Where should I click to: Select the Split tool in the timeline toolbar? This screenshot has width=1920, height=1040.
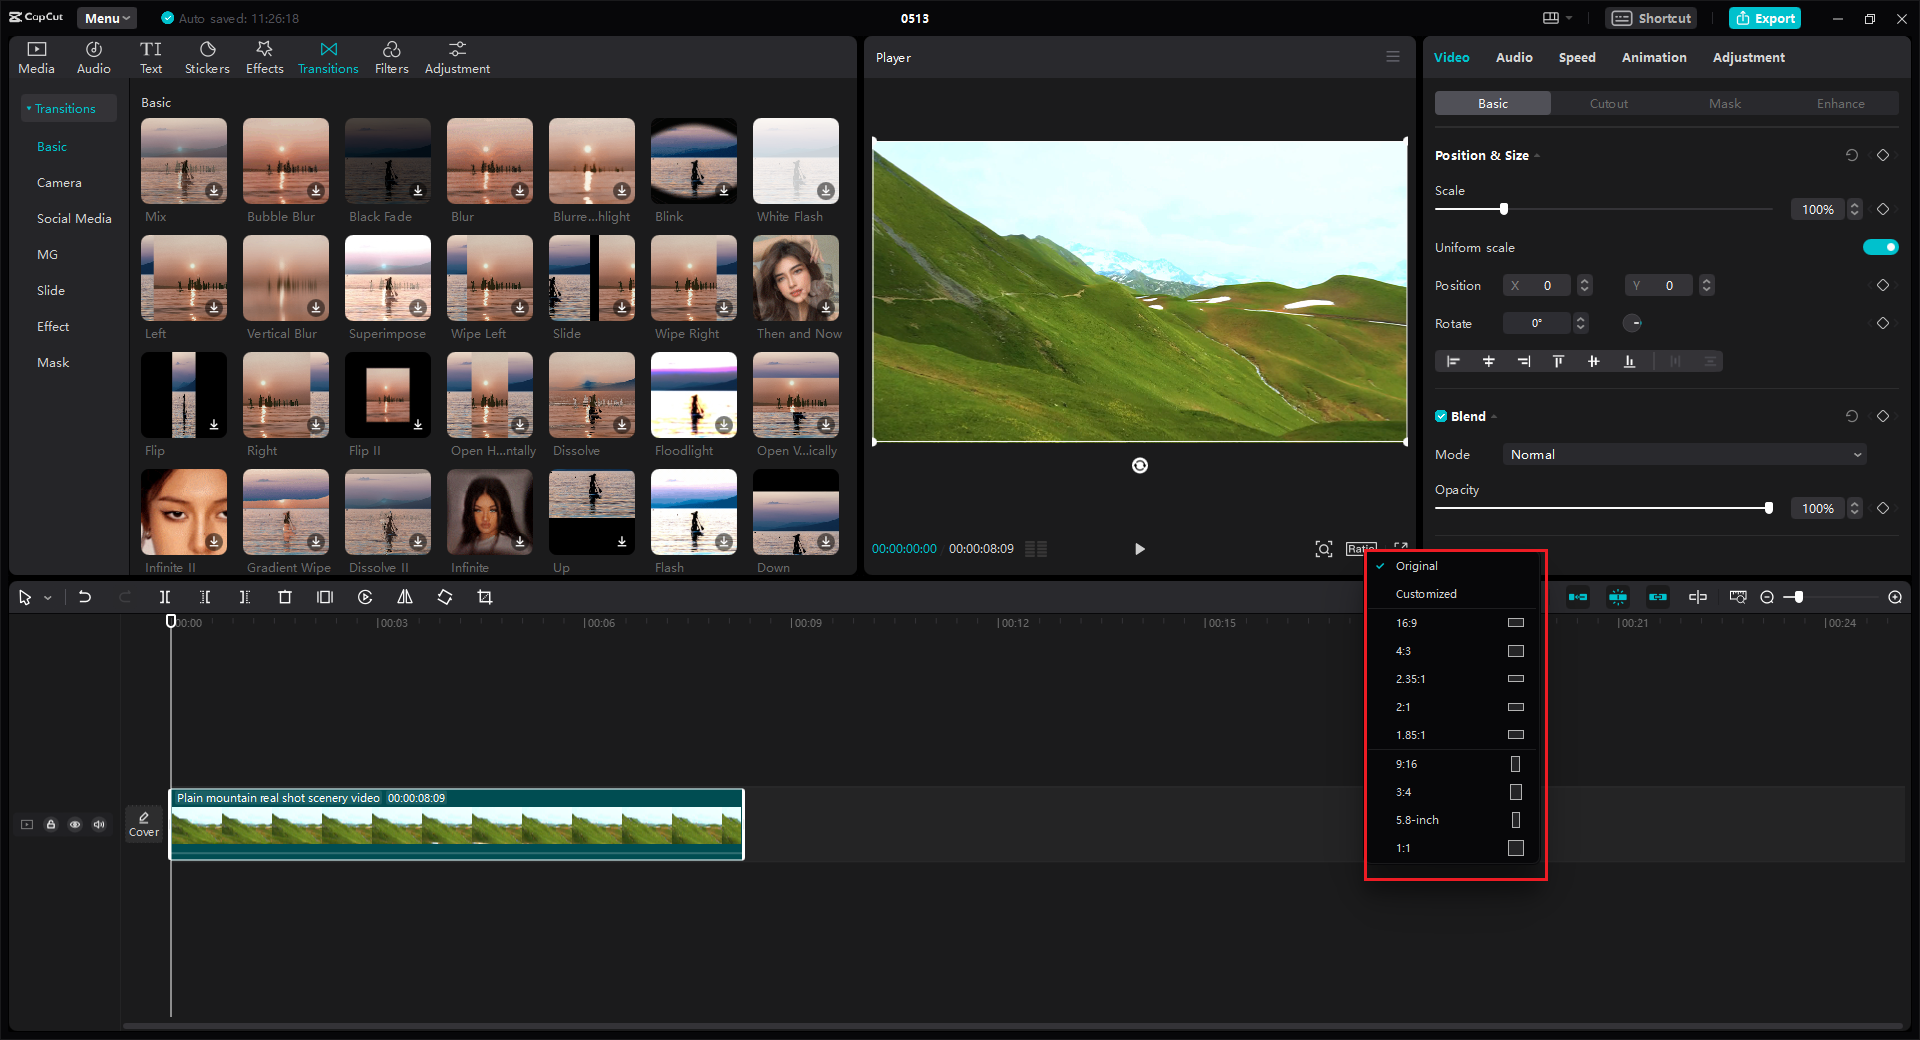tap(165, 597)
